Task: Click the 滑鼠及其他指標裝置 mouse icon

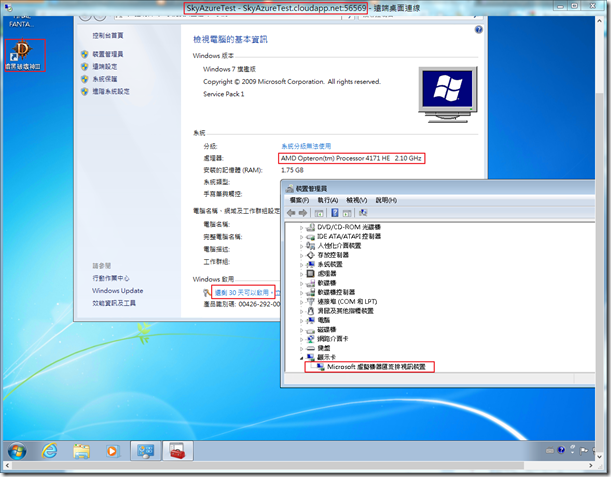Action: (x=311, y=311)
